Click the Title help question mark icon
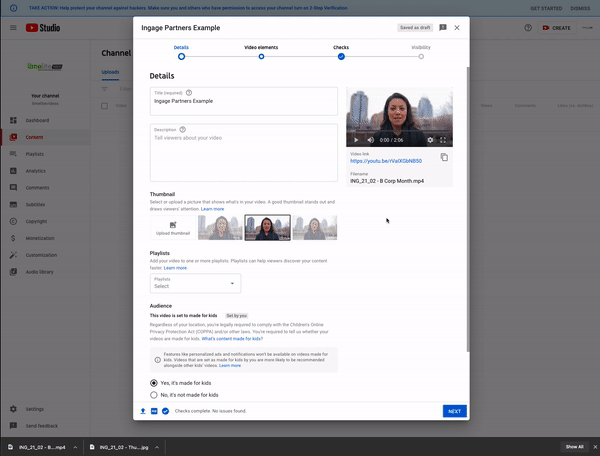The height and width of the screenshot is (456, 600). pyautogui.click(x=189, y=93)
